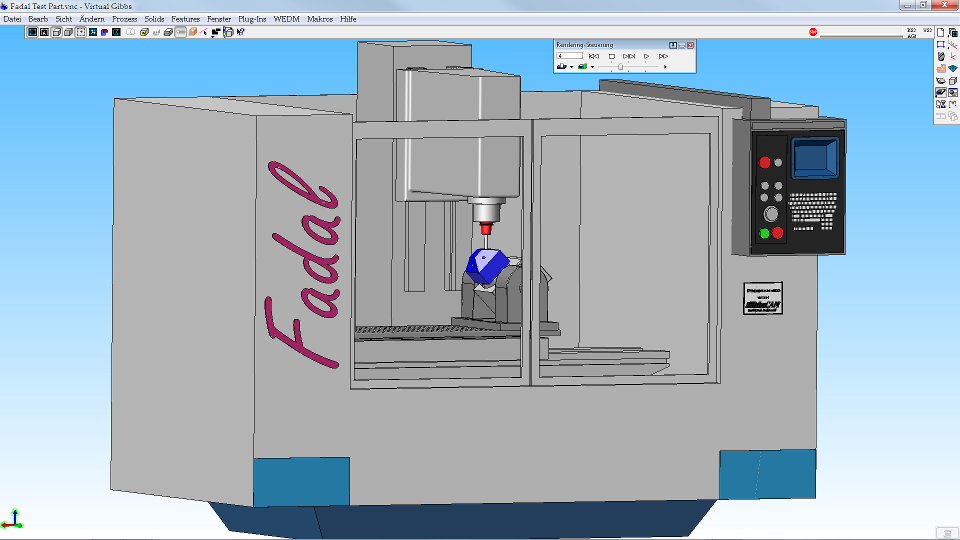Rewind rendering to start
The height and width of the screenshot is (540, 960).
pyautogui.click(x=594, y=56)
